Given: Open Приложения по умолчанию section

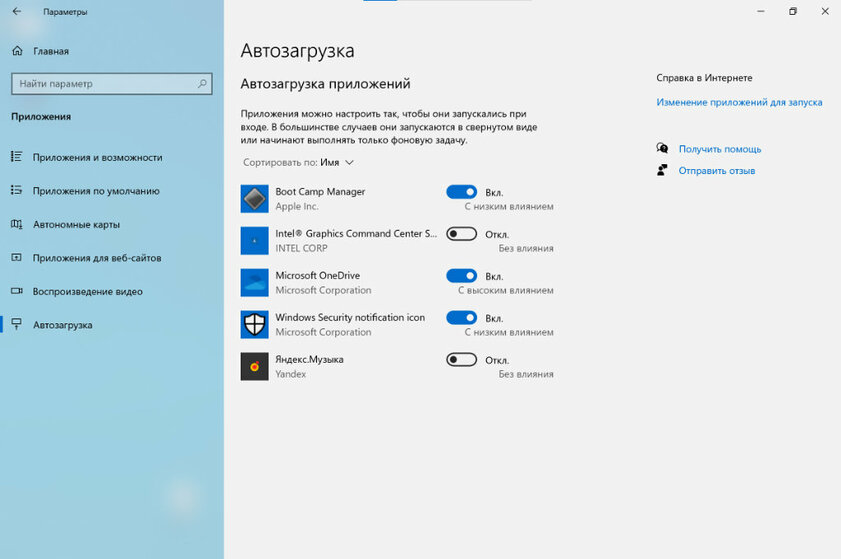Looking at the screenshot, I should pyautogui.click(x=96, y=191).
